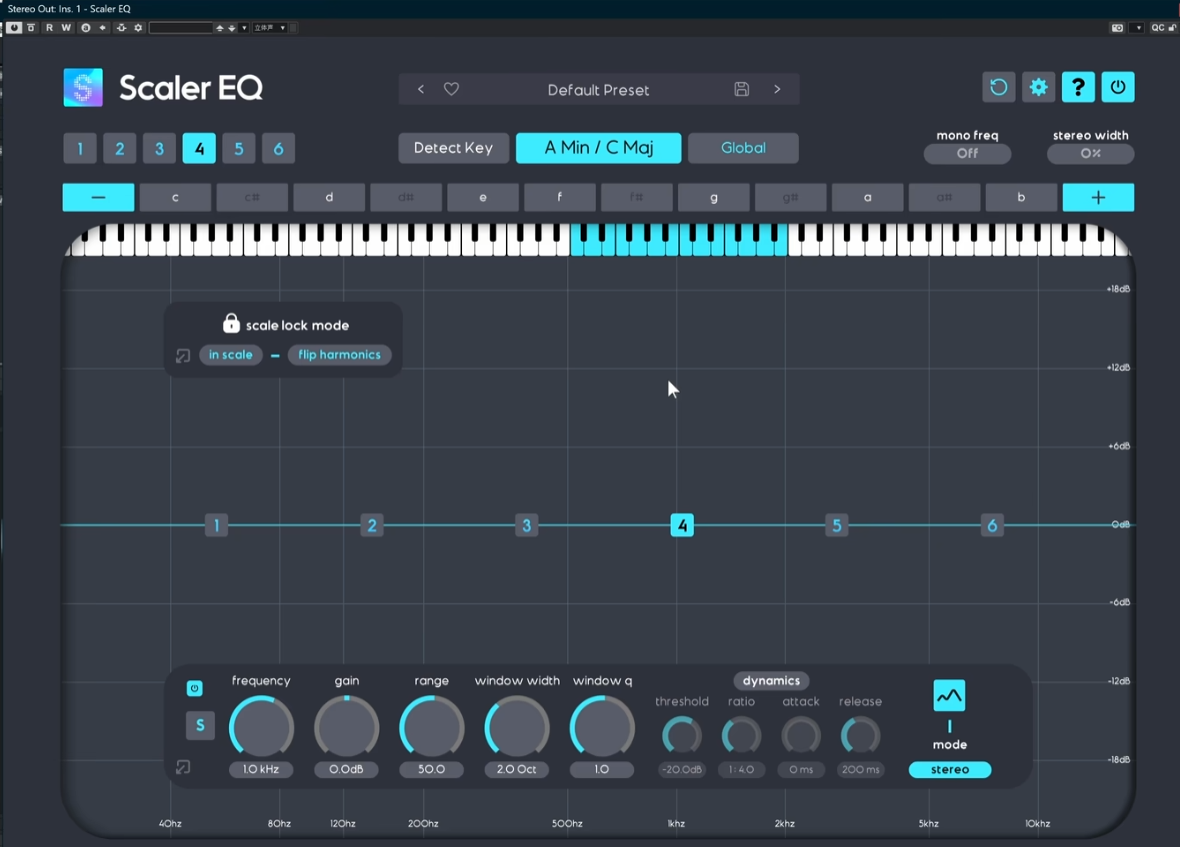Image resolution: width=1180 pixels, height=847 pixels.
Task: Click the stereo mode selector
Action: (950, 770)
